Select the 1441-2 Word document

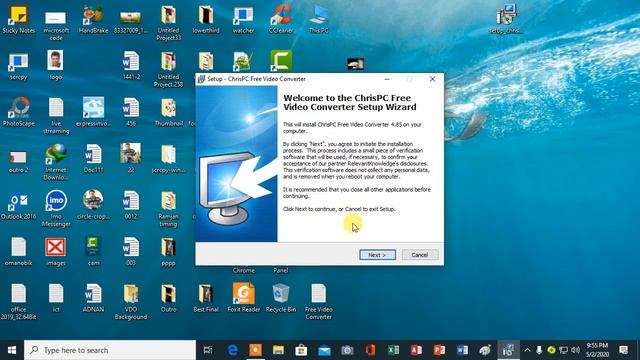(x=131, y=65)
